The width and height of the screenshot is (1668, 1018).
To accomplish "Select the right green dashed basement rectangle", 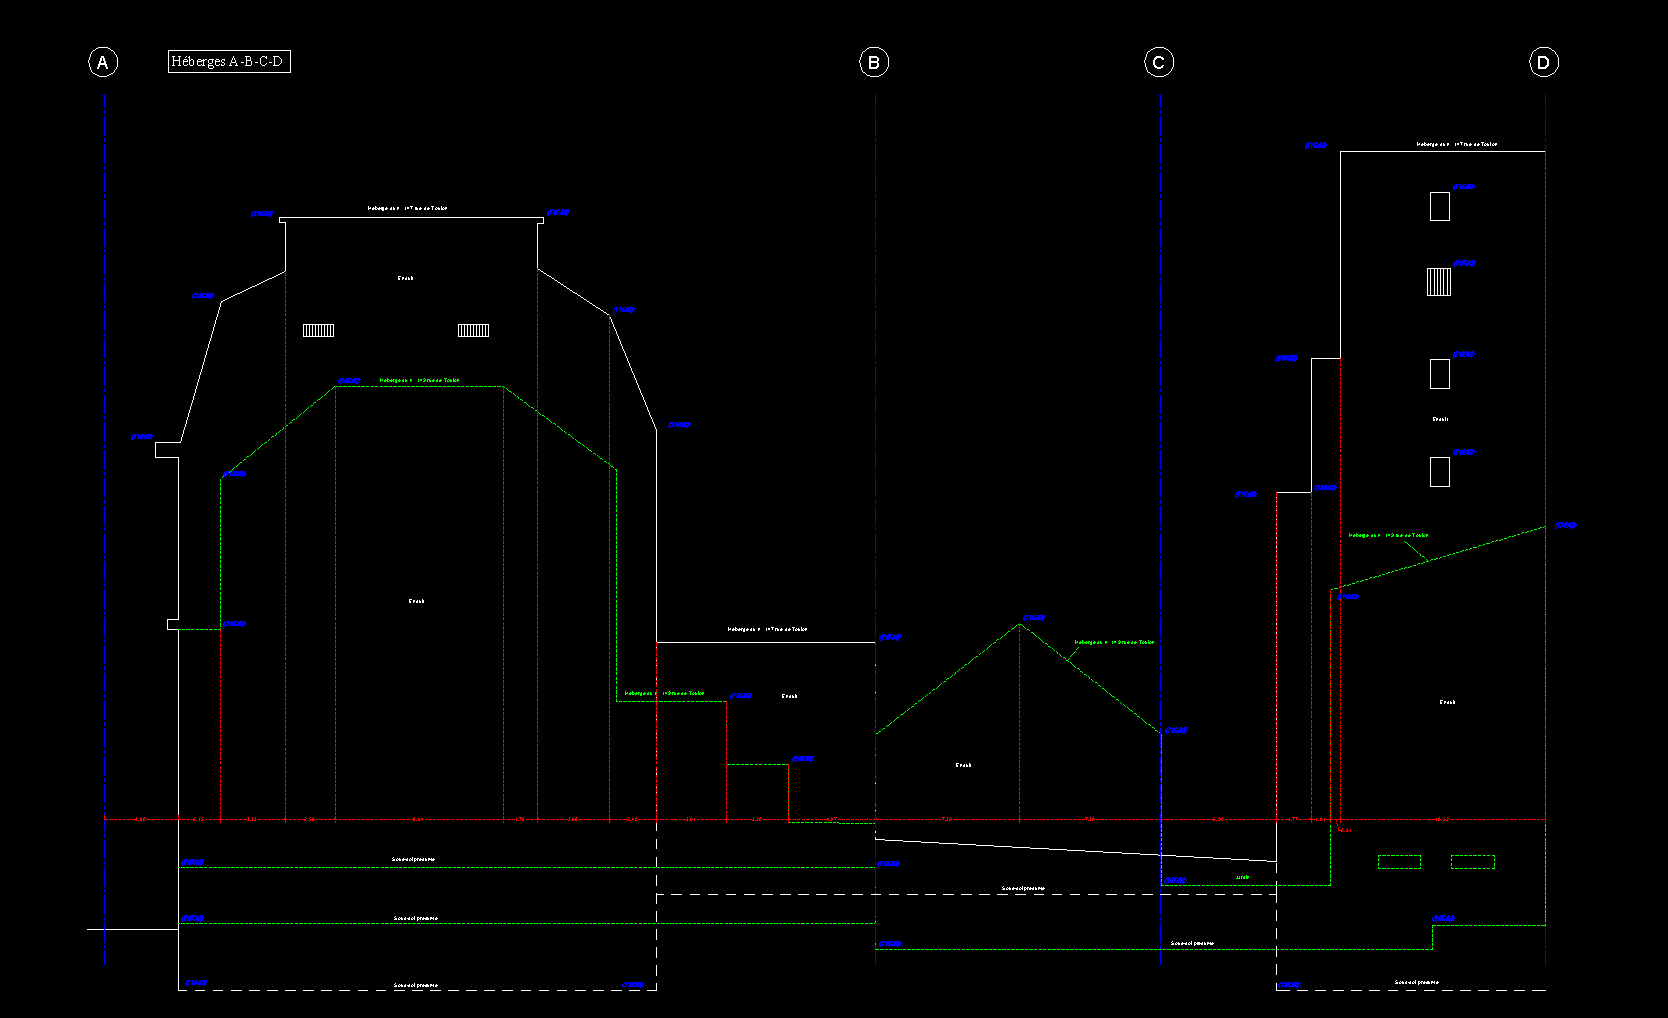I will click(1472, 862).
